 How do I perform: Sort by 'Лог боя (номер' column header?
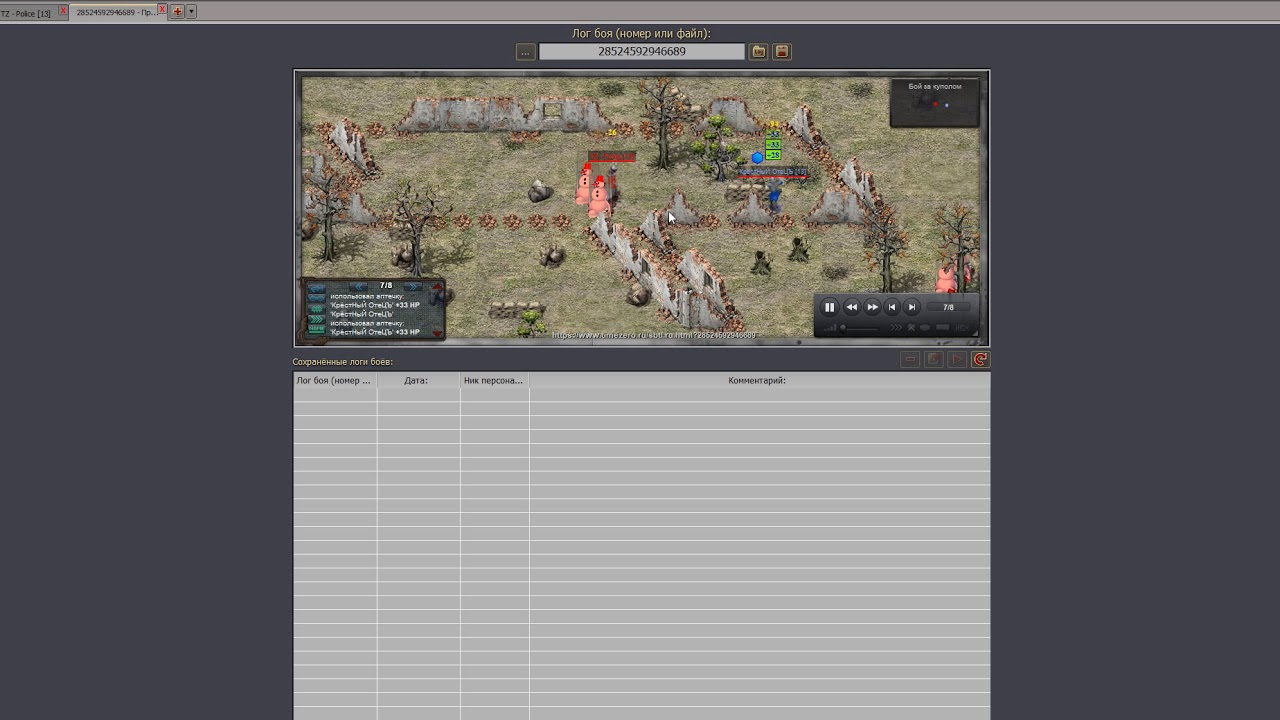pos(335,380)
